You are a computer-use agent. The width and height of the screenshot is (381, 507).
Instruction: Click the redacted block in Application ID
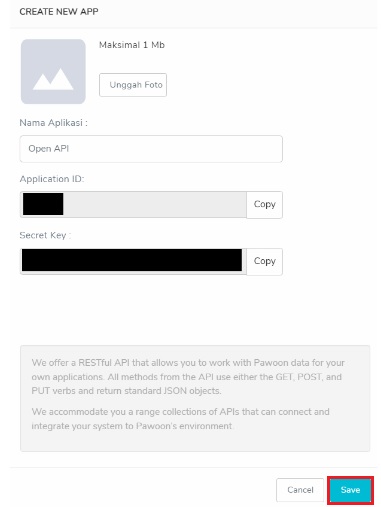point(43,204)
